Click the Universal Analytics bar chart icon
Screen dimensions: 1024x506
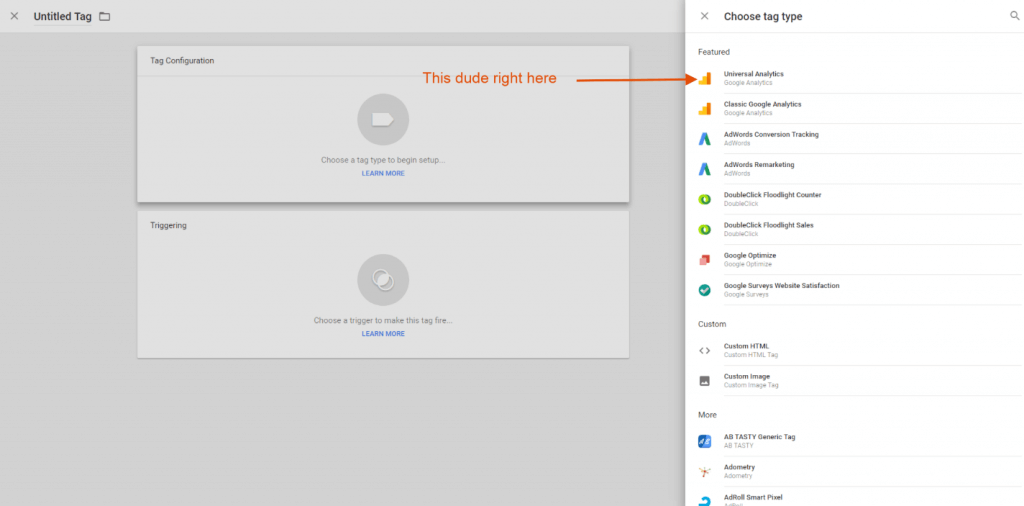[705, 78]
